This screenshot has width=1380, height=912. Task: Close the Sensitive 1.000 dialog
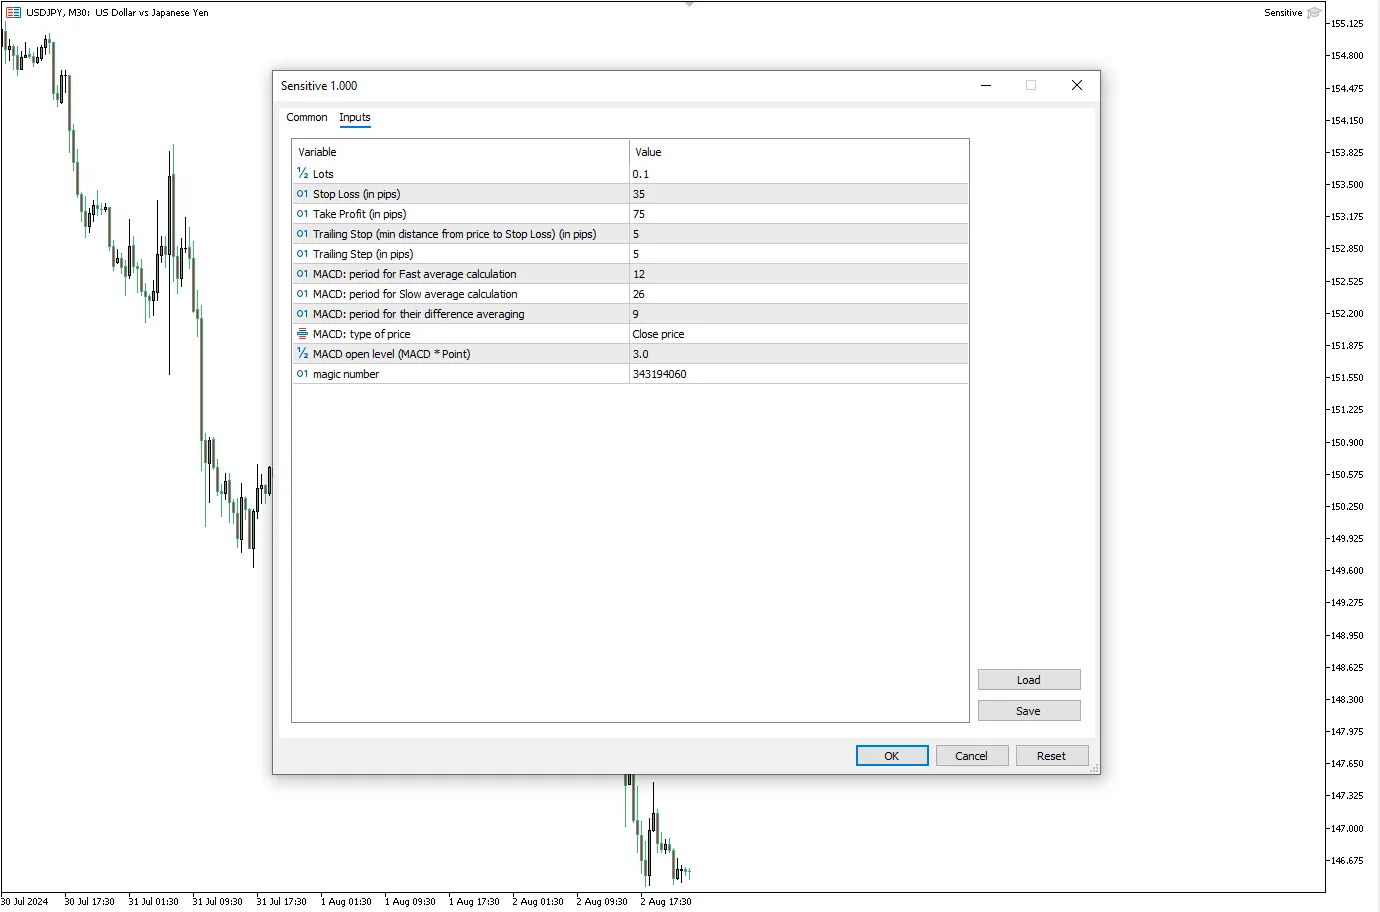coord(1077,85)
